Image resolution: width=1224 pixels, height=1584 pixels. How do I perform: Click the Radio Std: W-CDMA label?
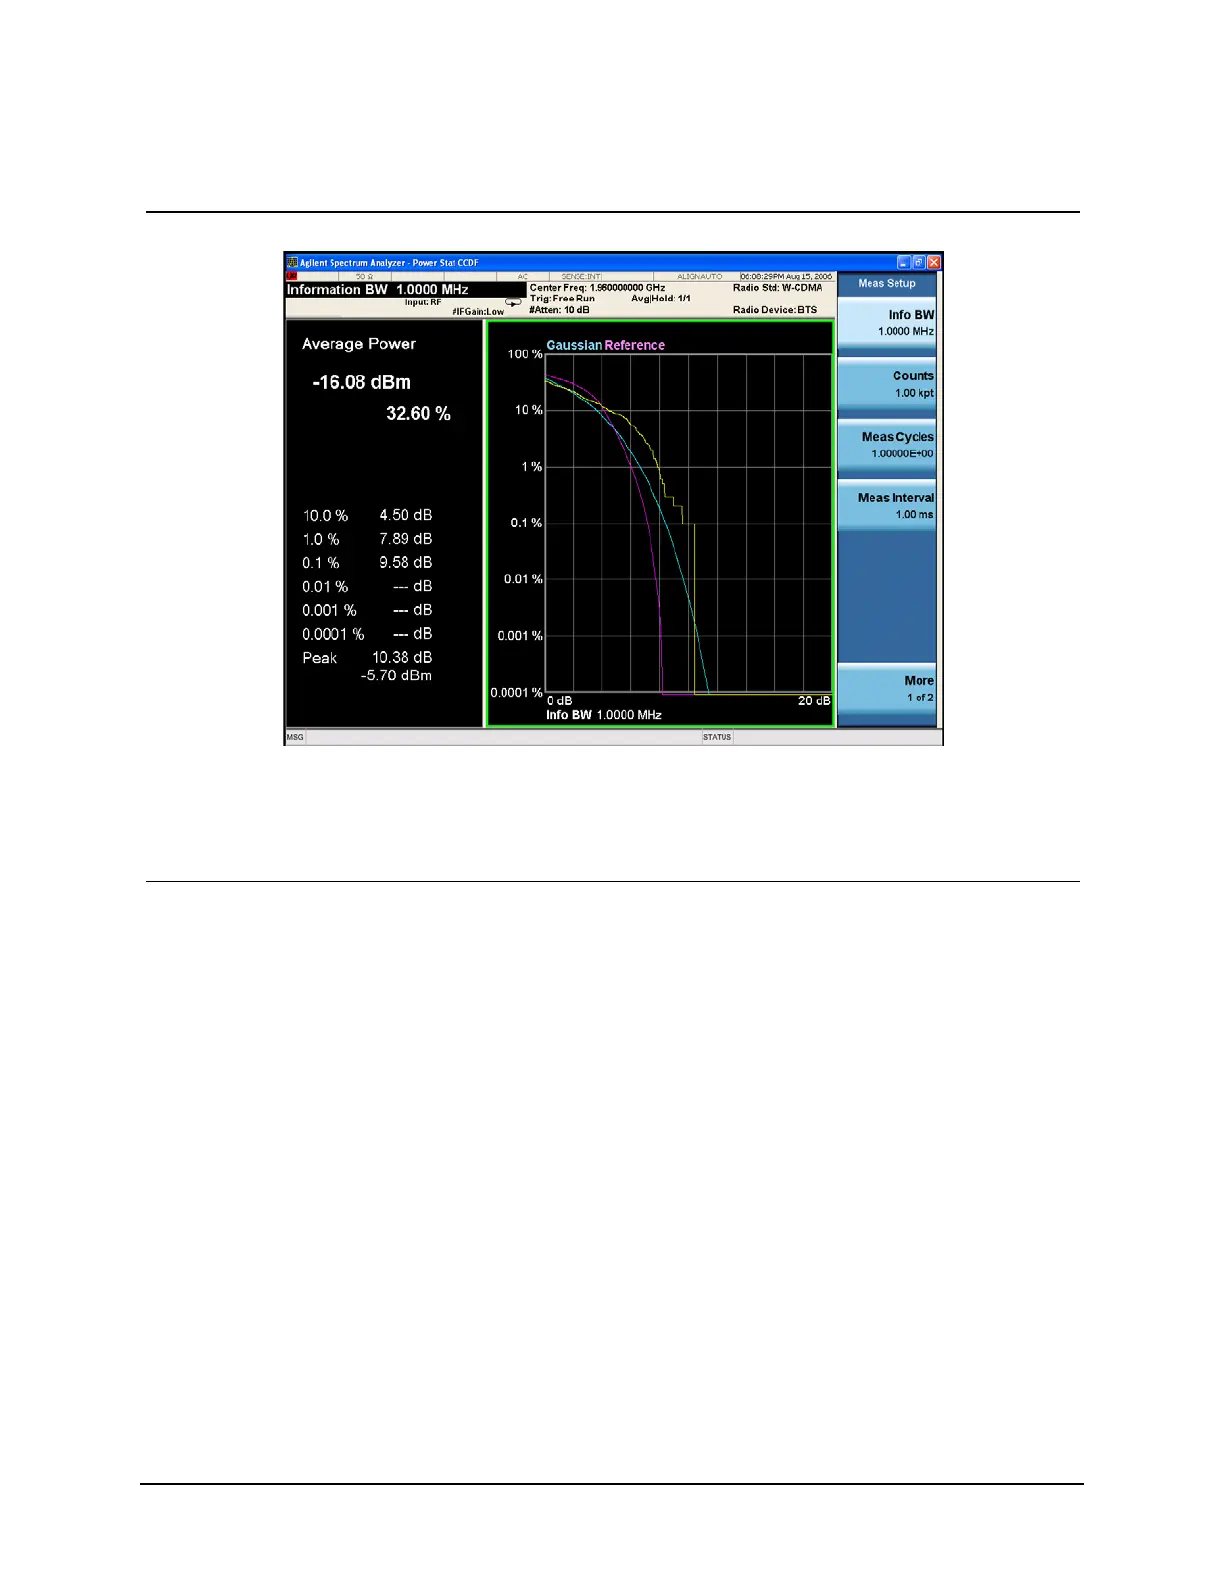(x=777, y=287)
